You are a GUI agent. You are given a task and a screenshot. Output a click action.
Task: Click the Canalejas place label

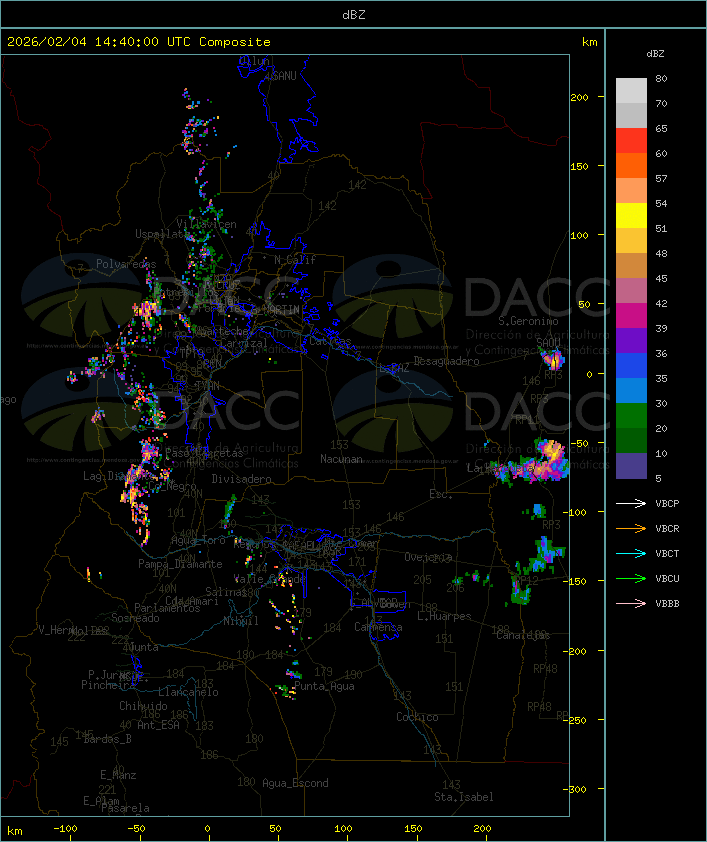pyautogui.click(x=523, y=636)
